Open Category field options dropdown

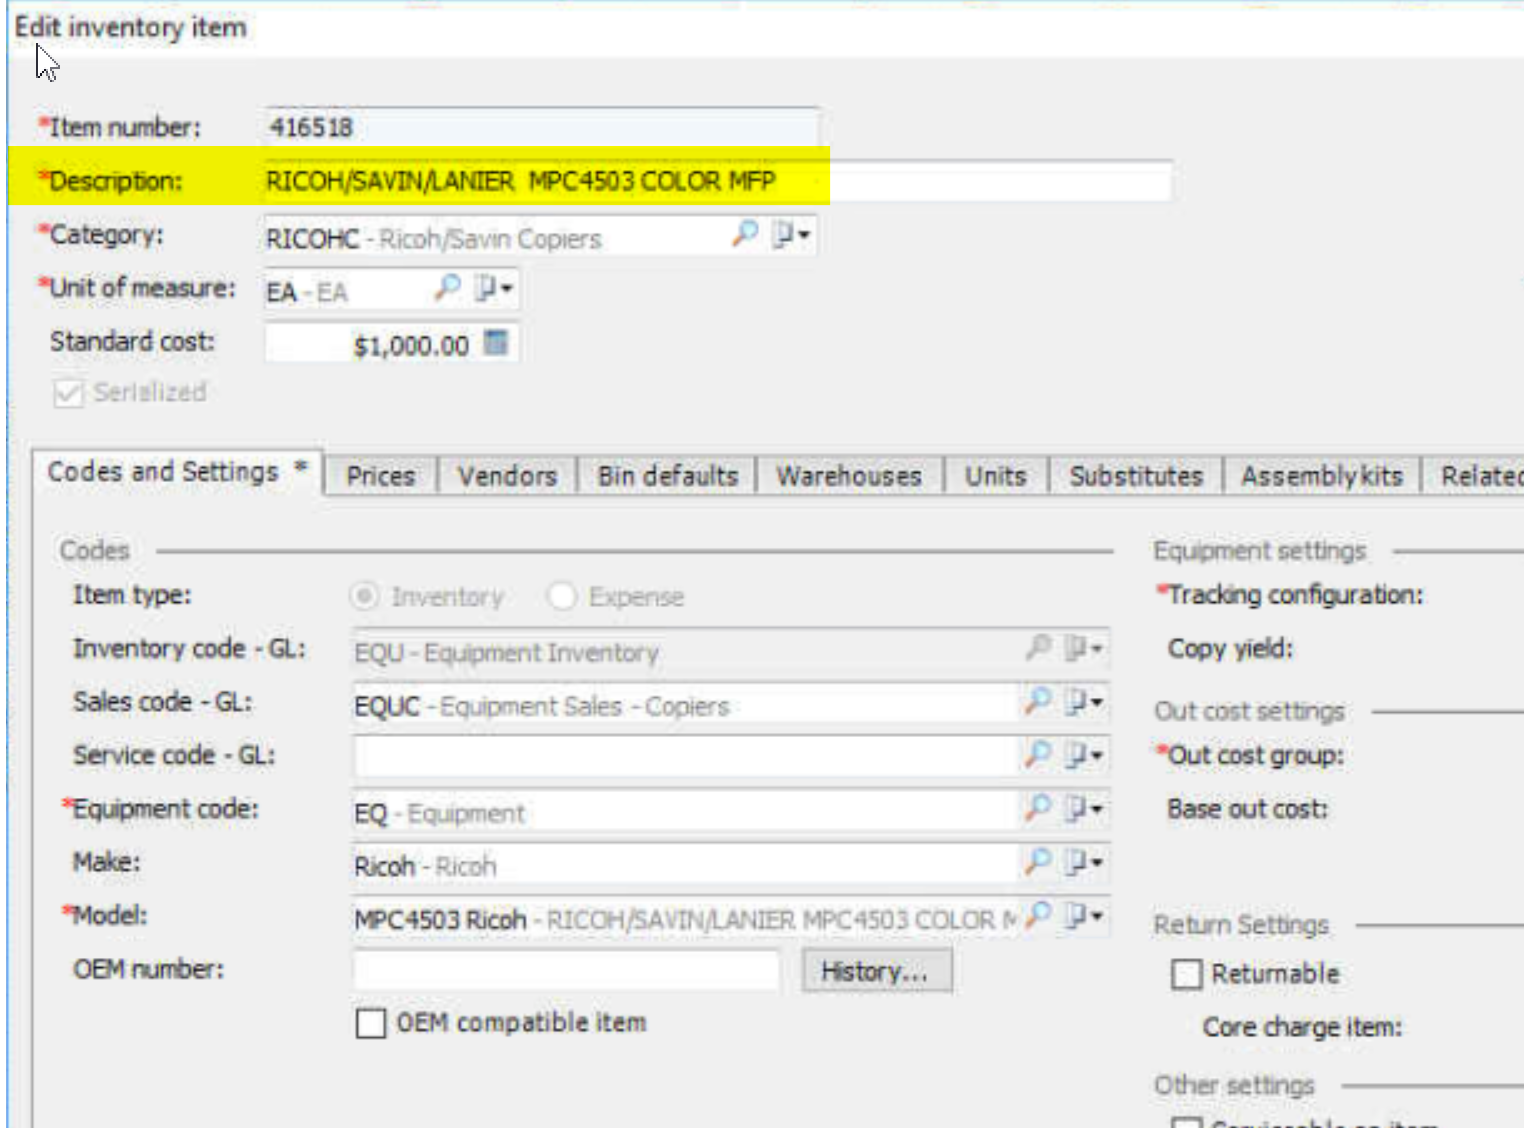pyautogui.click(x=791, y=235)
